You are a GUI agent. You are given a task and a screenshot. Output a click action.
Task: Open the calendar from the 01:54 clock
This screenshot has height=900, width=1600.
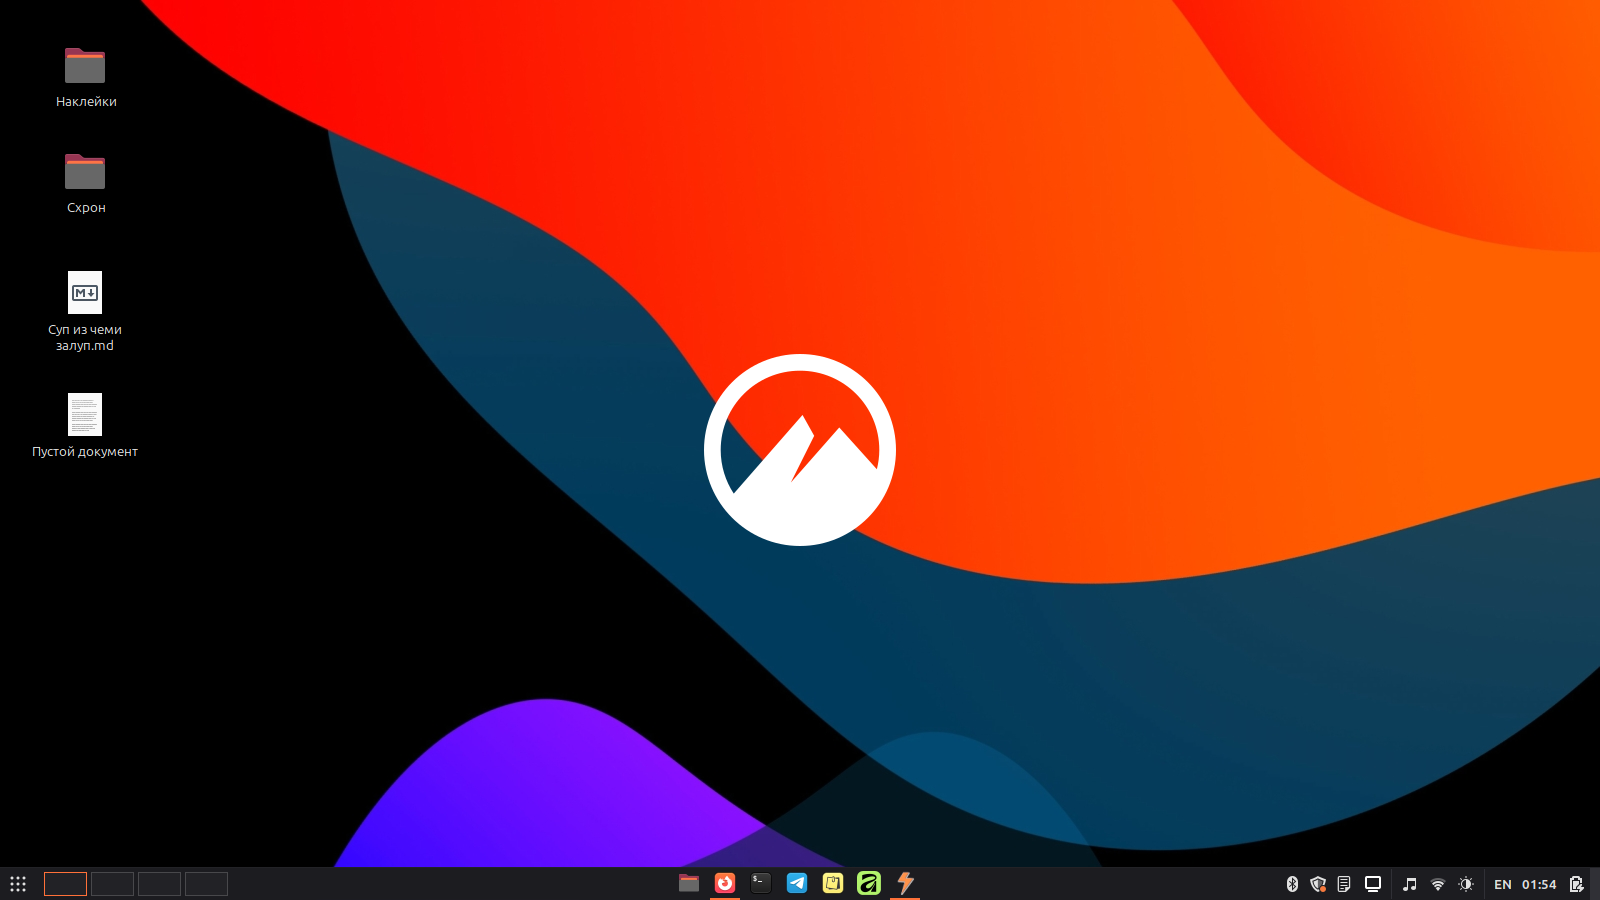(x=1539, y=884)
